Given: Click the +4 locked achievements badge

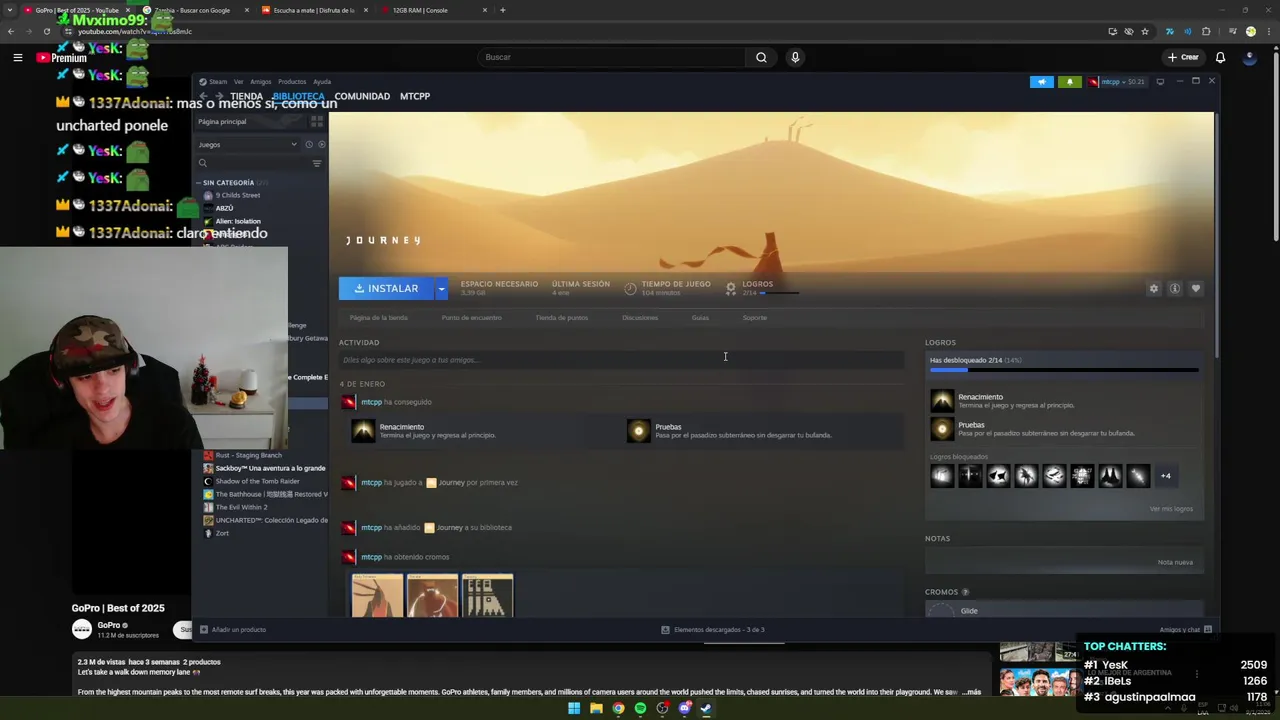Looking at the screenshot, I should click(x=1165, y=476).
